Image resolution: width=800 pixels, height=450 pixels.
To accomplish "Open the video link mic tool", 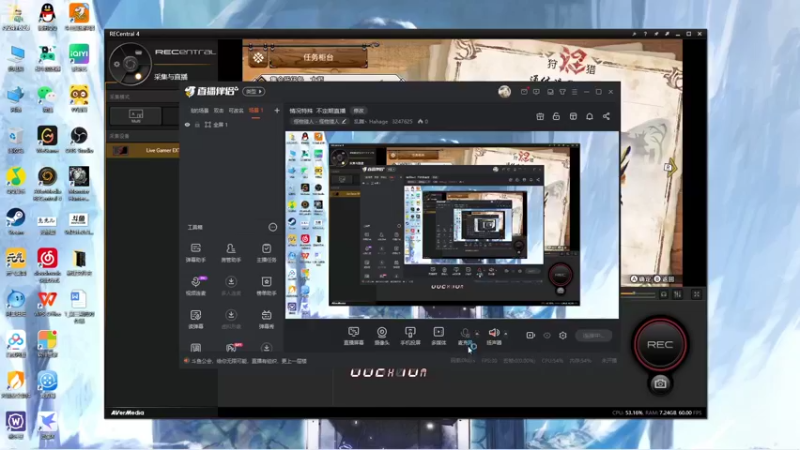I will coord(195,286).
